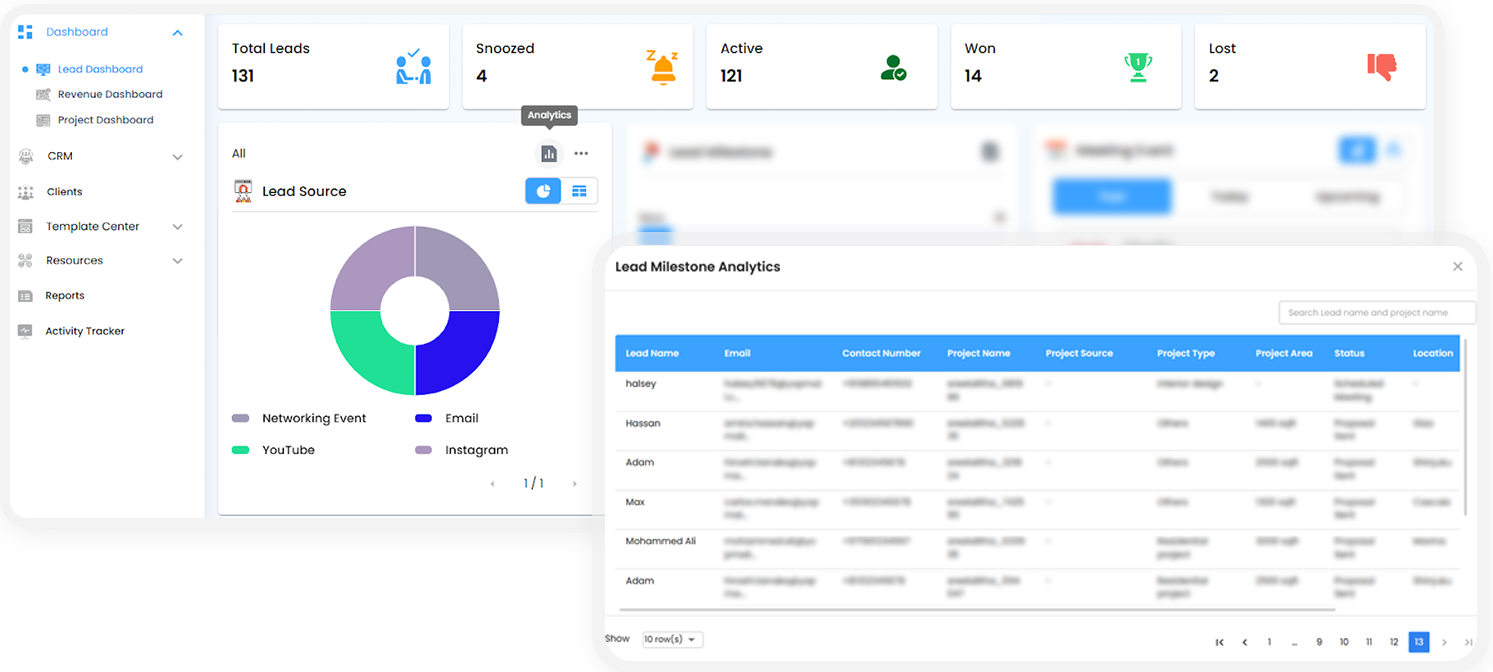1493x672 pixels.
Task: Open Revenue Dashboard in sidebar
Action: (110, 94)
